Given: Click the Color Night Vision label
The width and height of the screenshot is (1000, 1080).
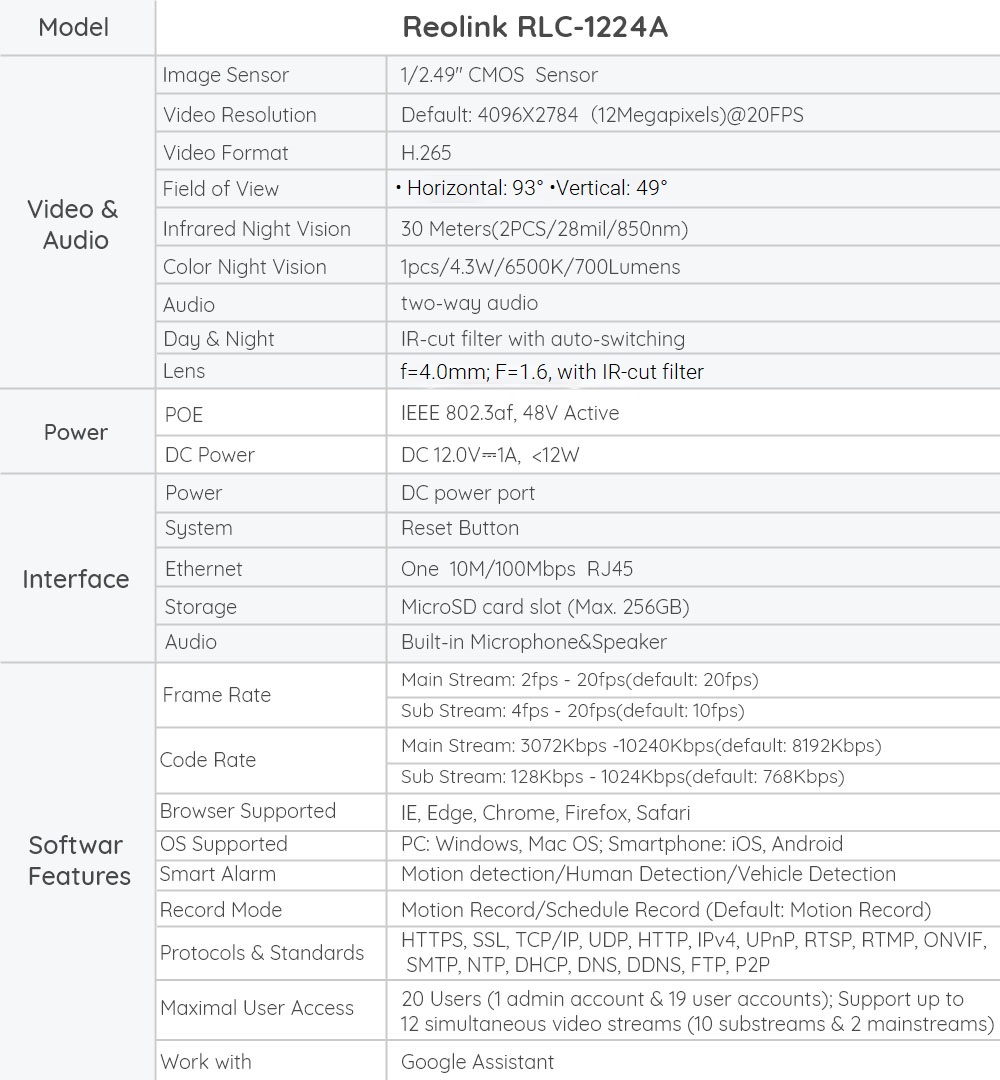Looking at the screenshot, I should [244, 267].
